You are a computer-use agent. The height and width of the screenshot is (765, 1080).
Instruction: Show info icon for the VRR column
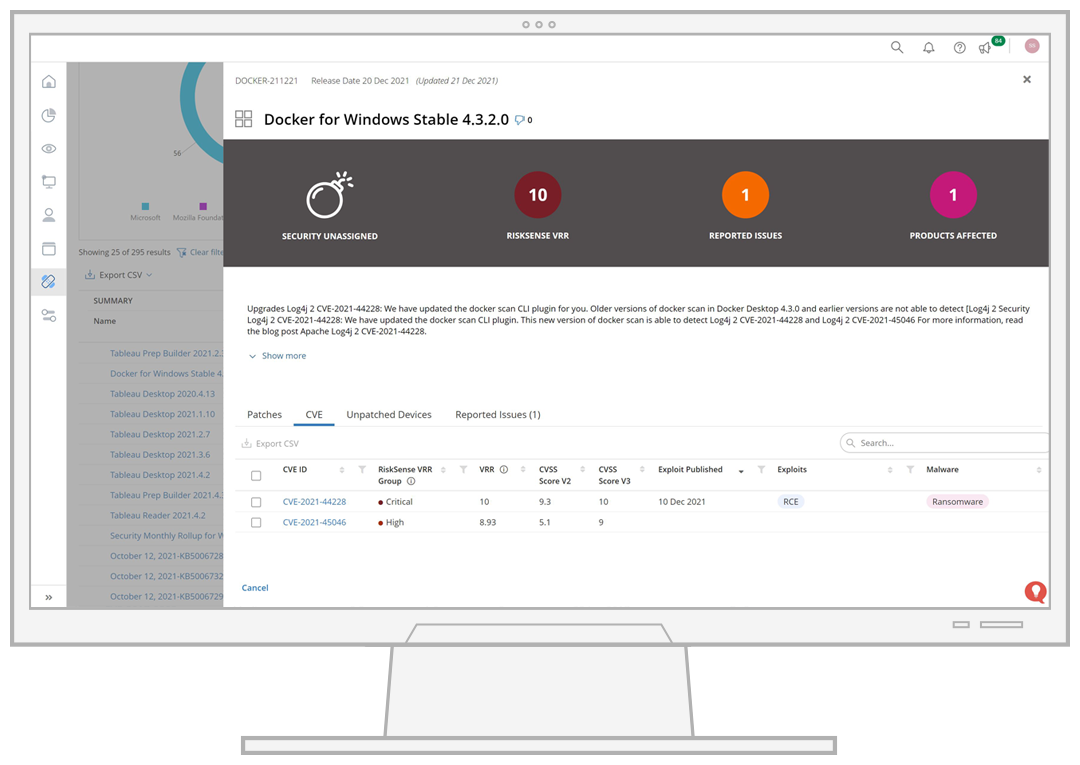point(503,470)
